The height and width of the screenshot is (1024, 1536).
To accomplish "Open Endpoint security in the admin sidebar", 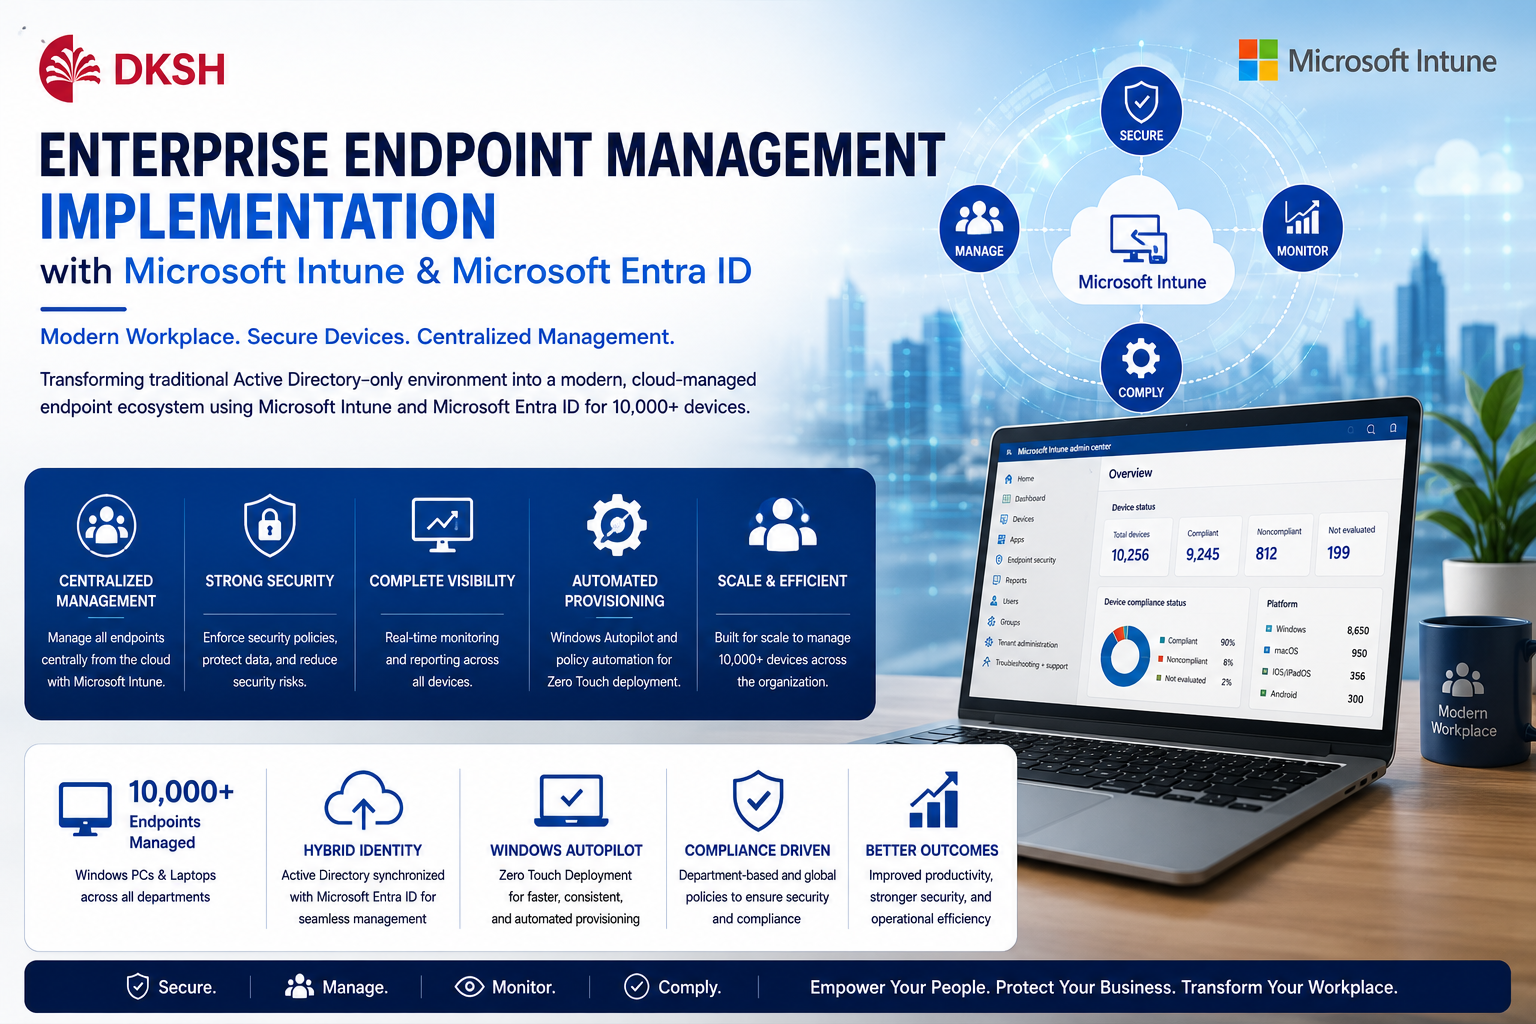I will coord(1025,560).
